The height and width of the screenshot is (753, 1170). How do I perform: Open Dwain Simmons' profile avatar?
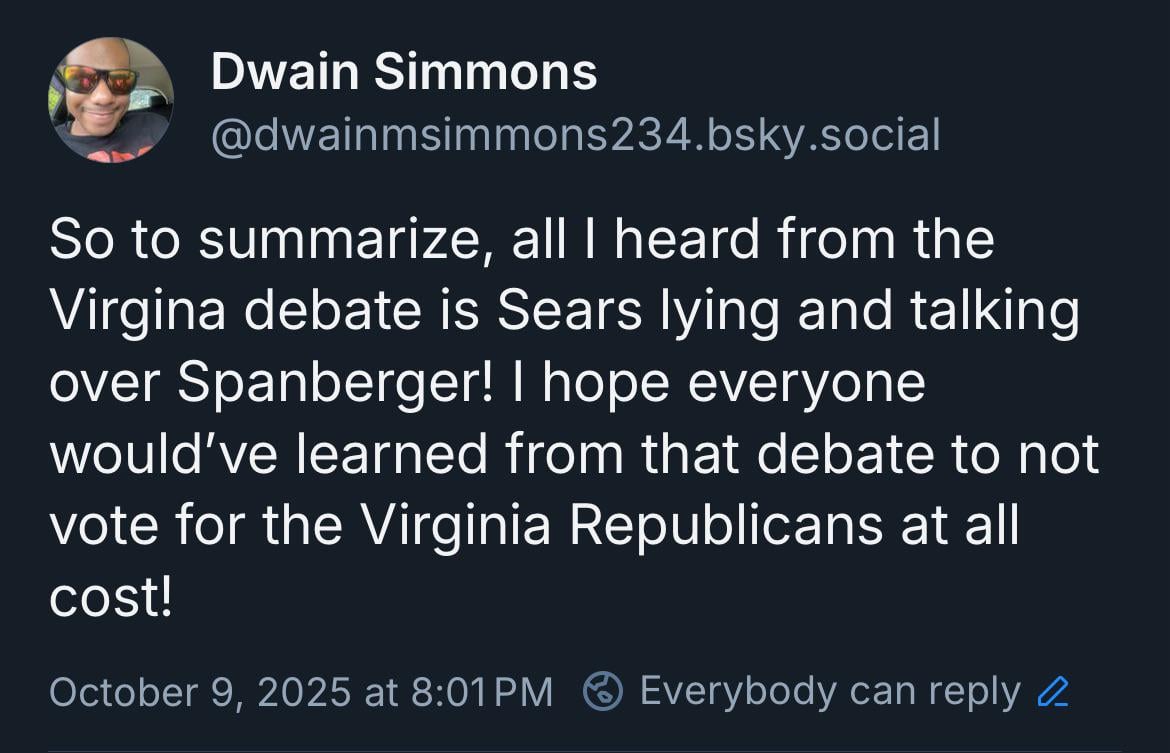111,100
